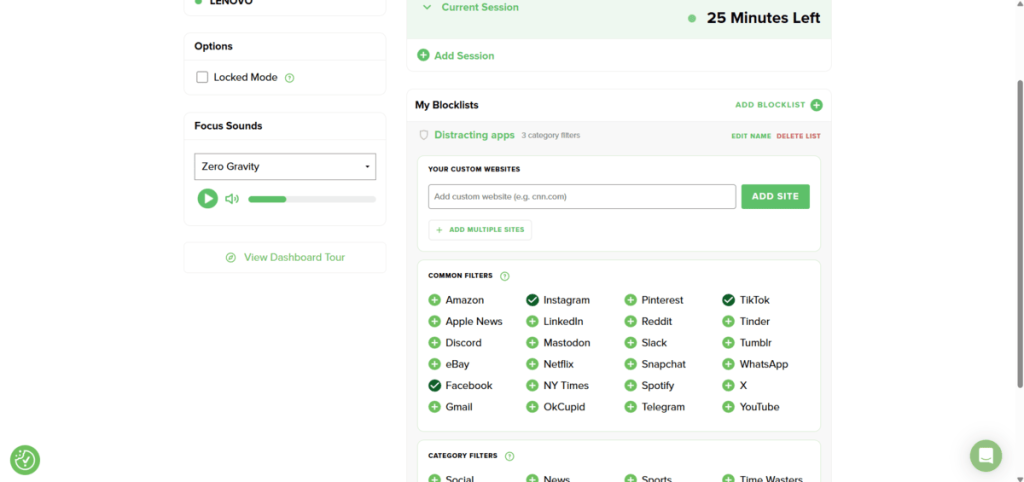This screenshot has width=1024, height=482.
Task: Open the Common Filters help icon
Action: point(504,276)
